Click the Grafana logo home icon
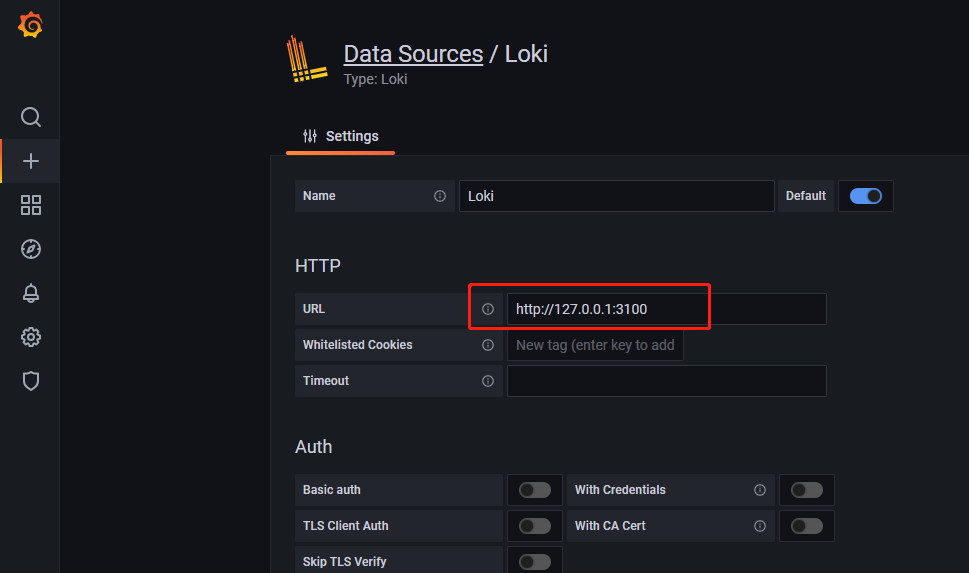The height and width of the screenshot is (573, 969). pos(30,25)
